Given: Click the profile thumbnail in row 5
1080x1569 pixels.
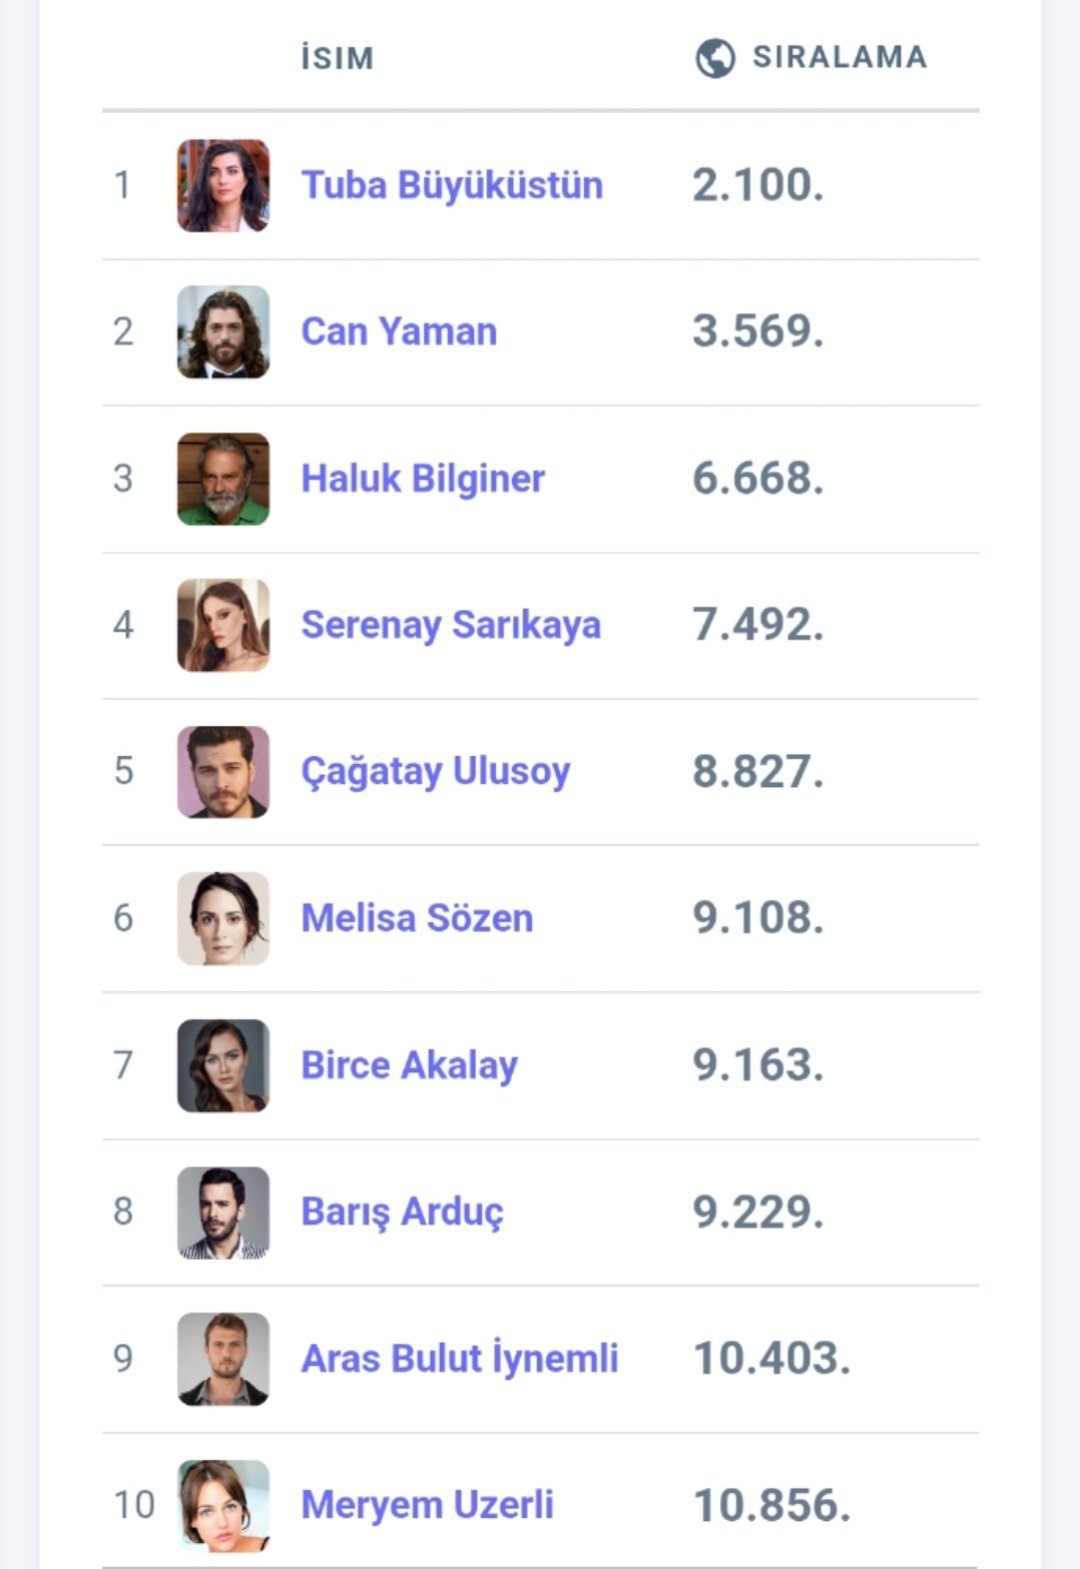Looking at the screenshot, I should coord(223,772).
